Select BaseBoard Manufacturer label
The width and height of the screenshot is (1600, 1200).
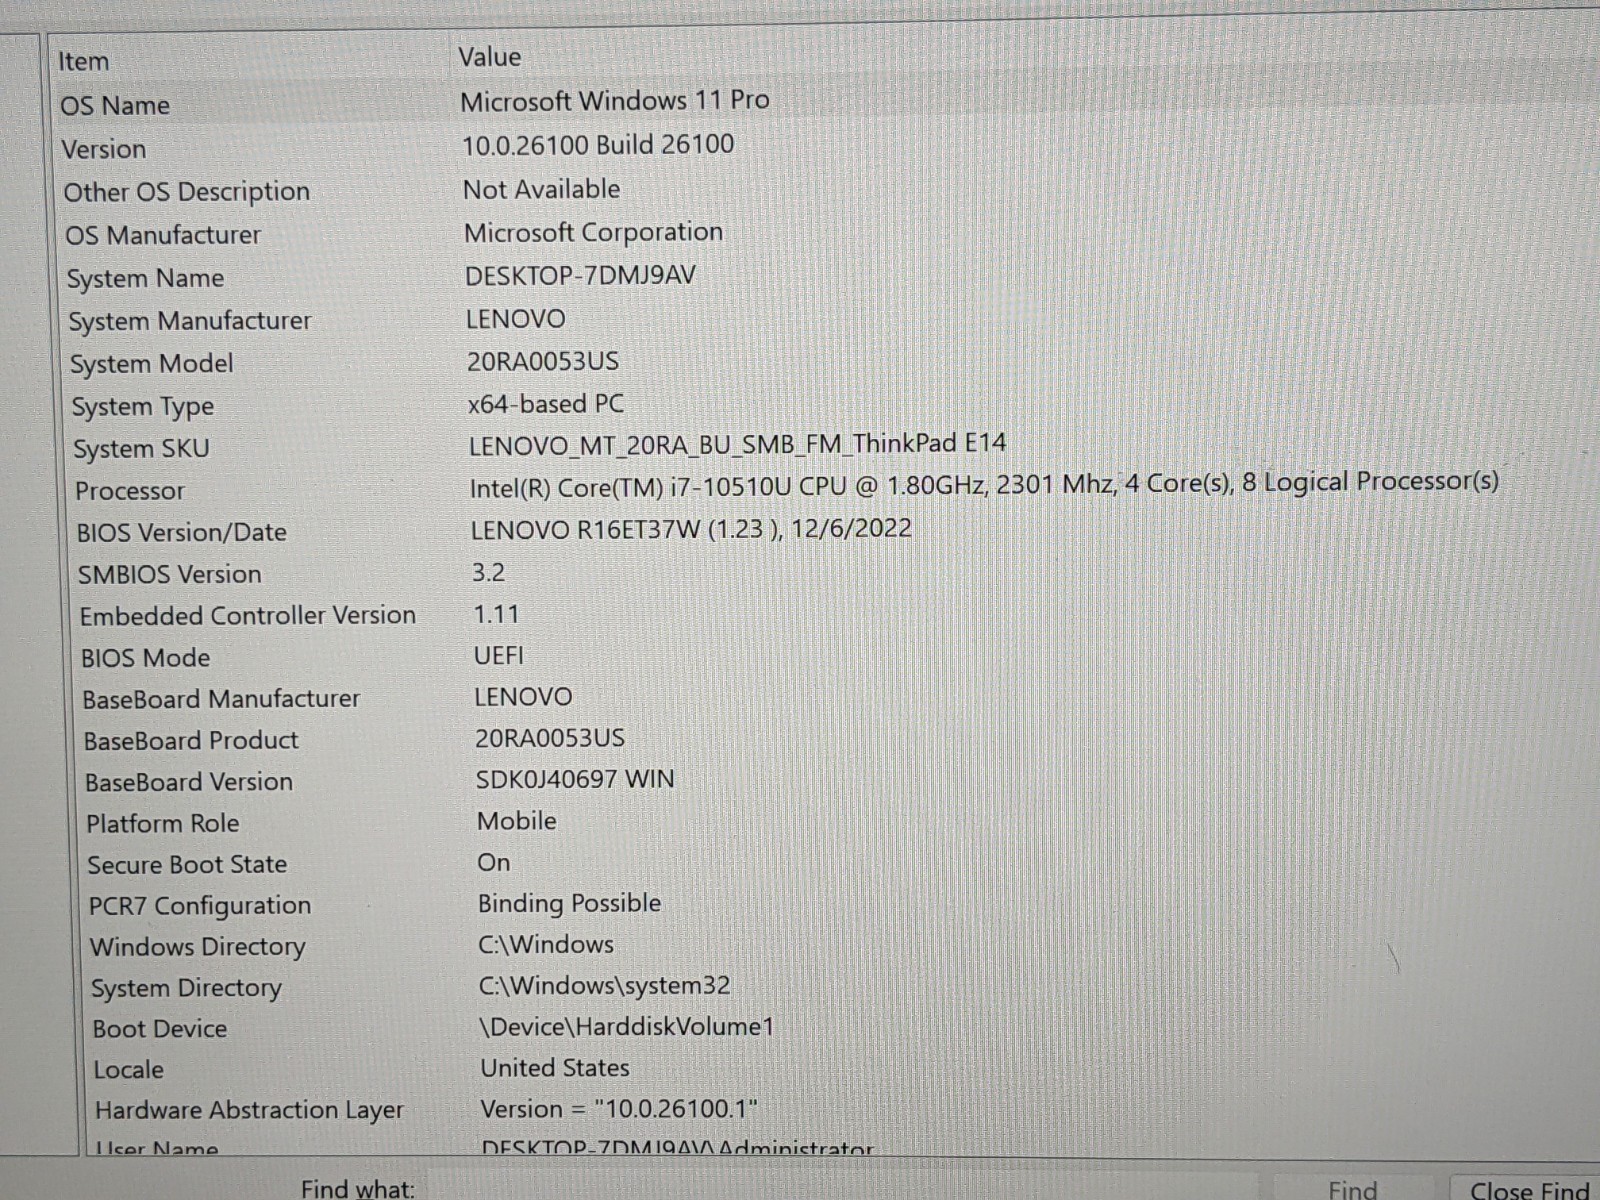click(221, 699)
